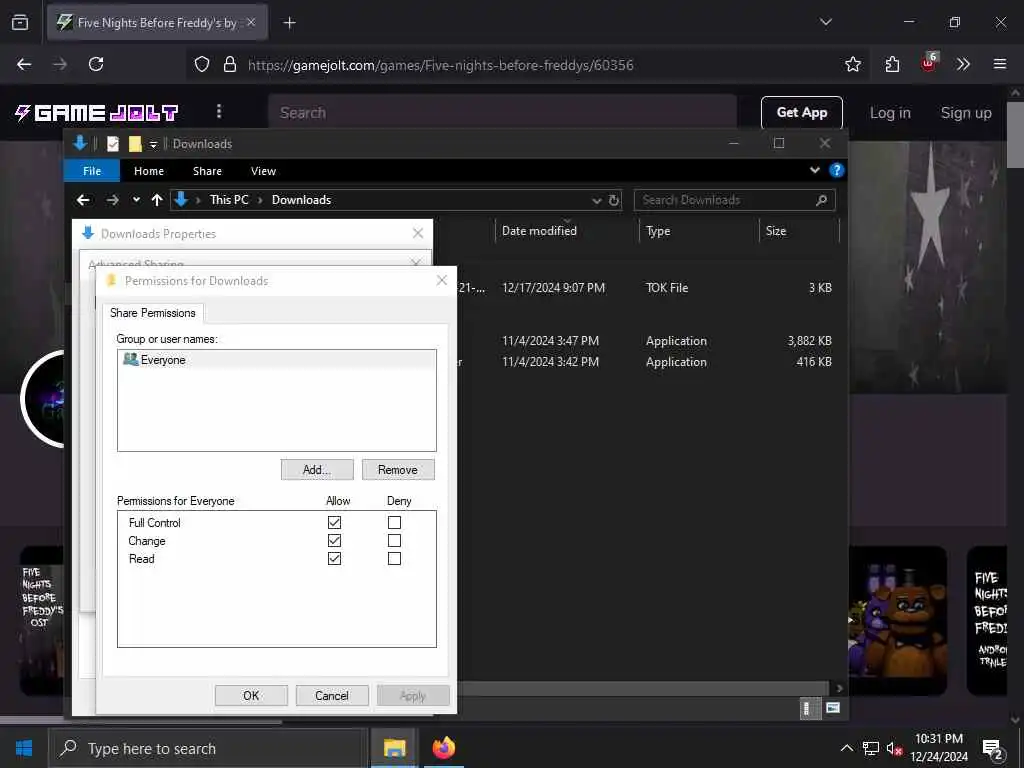Image resolution: width=1024 pixels, height=768 pixels.
Task: Open the Share ribbon tab
Action: click(x=207, y=171)
